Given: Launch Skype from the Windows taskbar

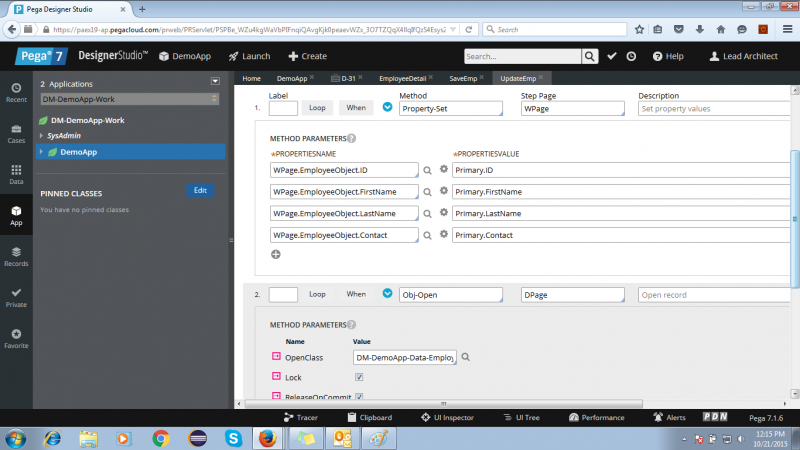Looking at the screenshot, I should [x=233, y=438].
